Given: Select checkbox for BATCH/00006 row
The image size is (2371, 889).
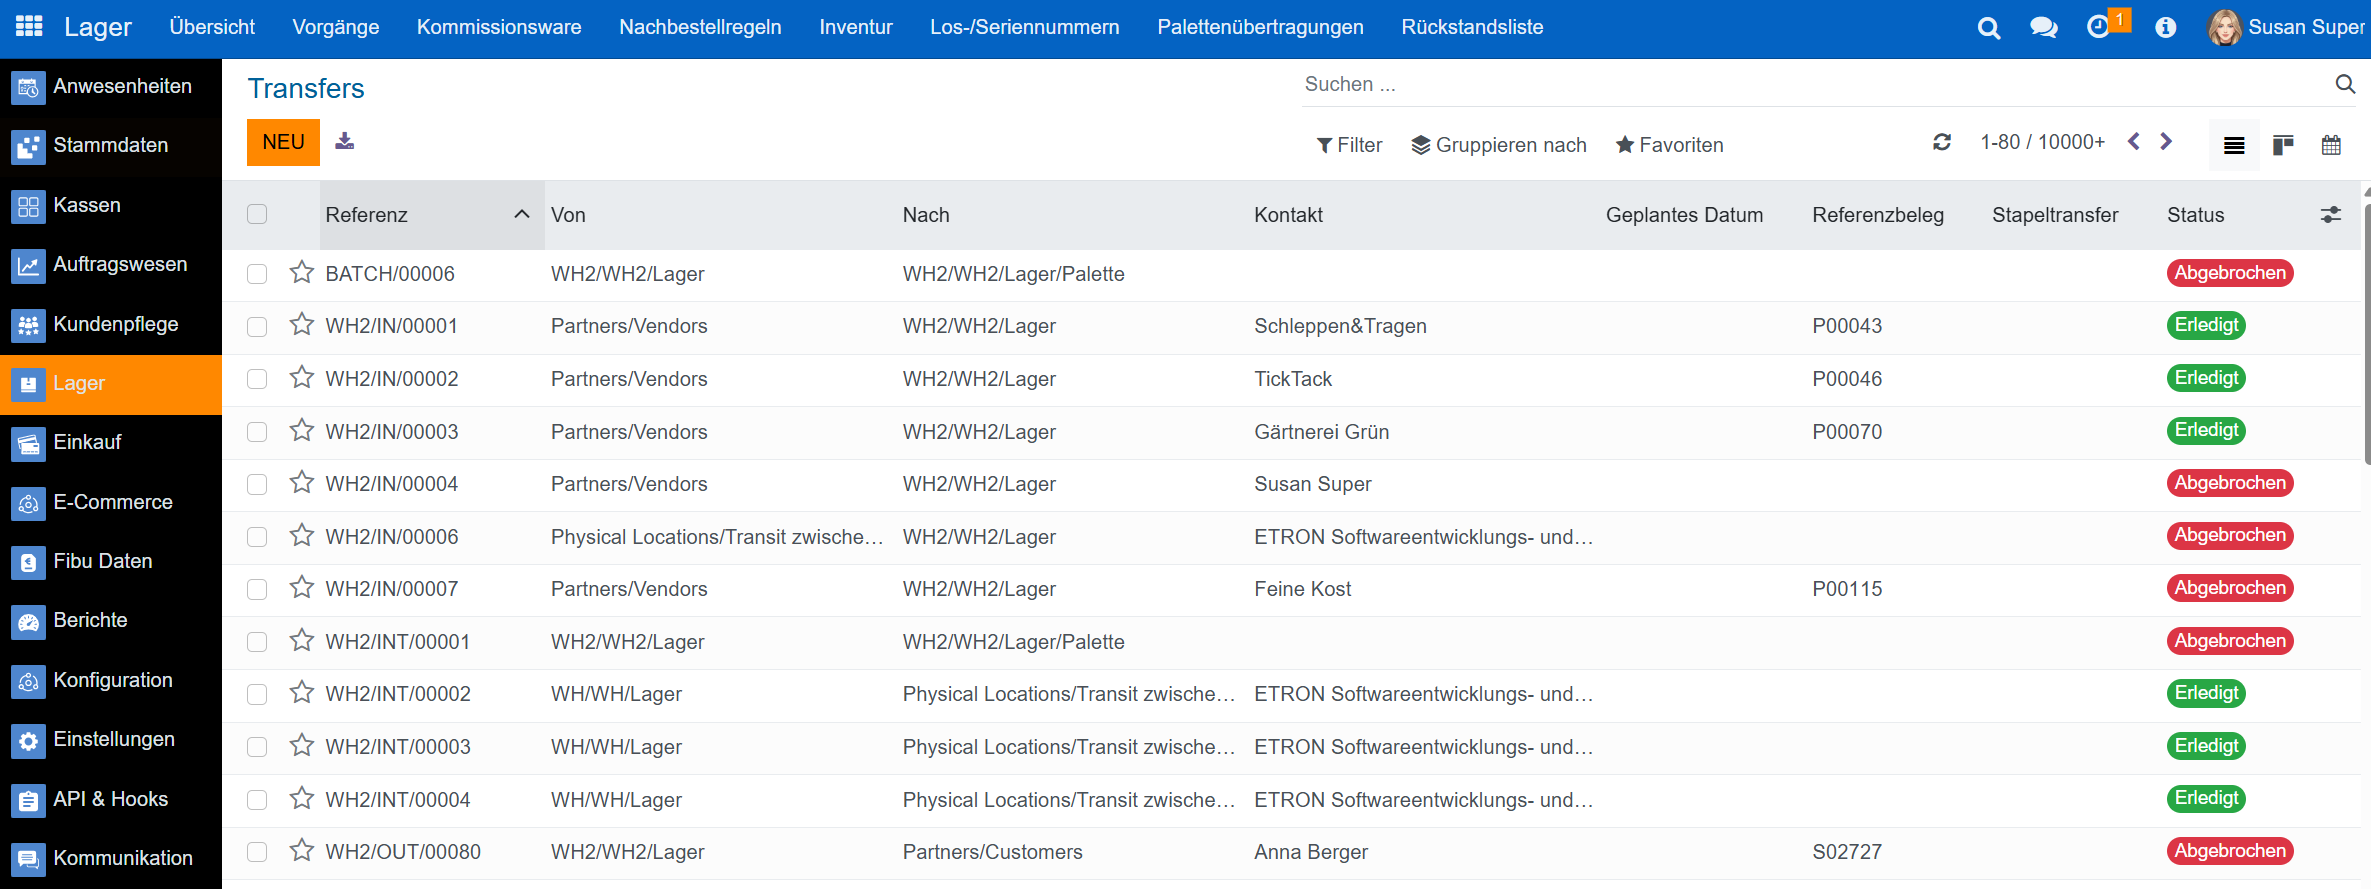Looking at the screenshot, I should [x=257, y=274].
